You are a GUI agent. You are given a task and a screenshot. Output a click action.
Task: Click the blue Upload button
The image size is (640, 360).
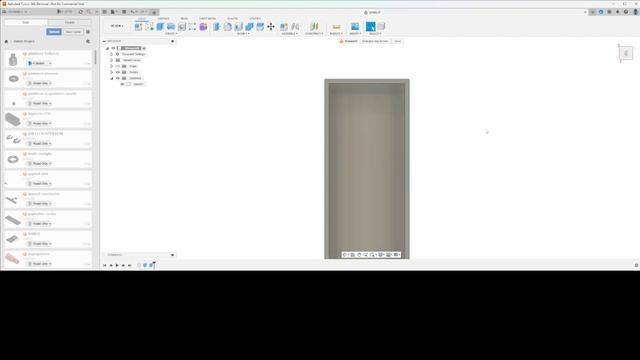(53, 32)
